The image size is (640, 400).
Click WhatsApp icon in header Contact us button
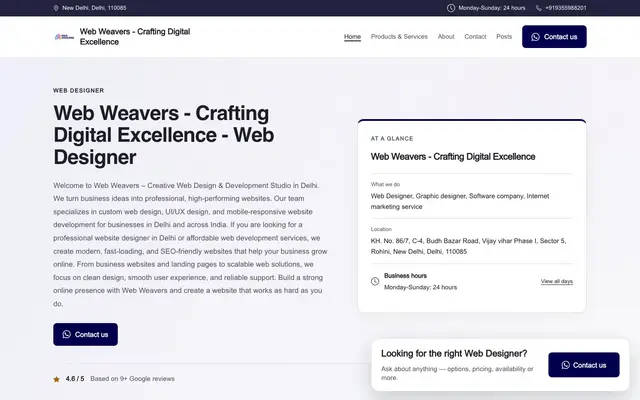tap(535, 37)
